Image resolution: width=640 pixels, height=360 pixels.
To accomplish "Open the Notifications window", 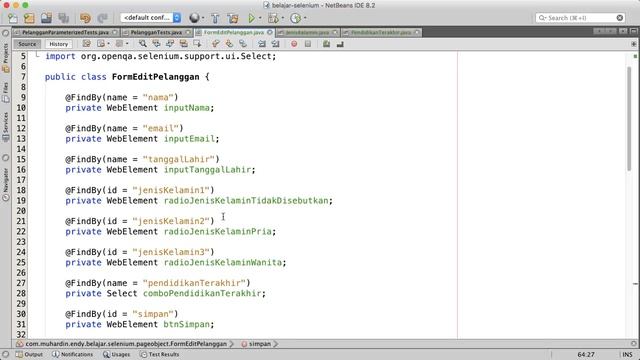I will pos(72,354).
